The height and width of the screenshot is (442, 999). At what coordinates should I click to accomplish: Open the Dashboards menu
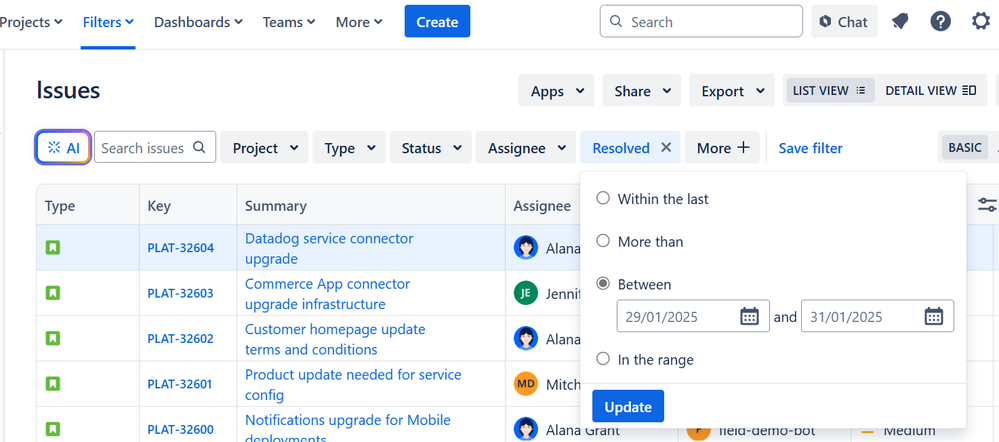tap(198, 21)
